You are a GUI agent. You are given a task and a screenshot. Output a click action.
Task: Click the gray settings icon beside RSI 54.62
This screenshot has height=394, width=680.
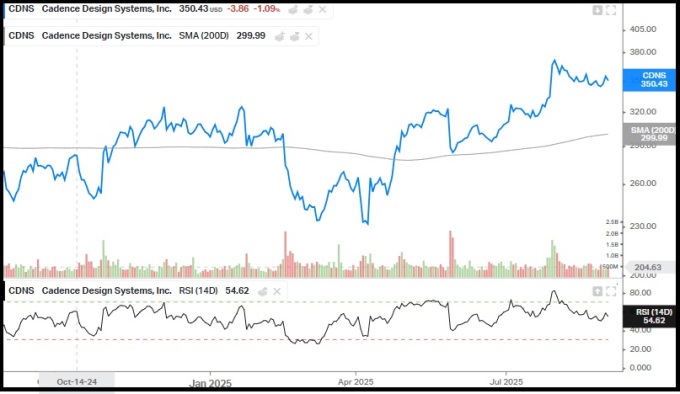tap(262, 292)
